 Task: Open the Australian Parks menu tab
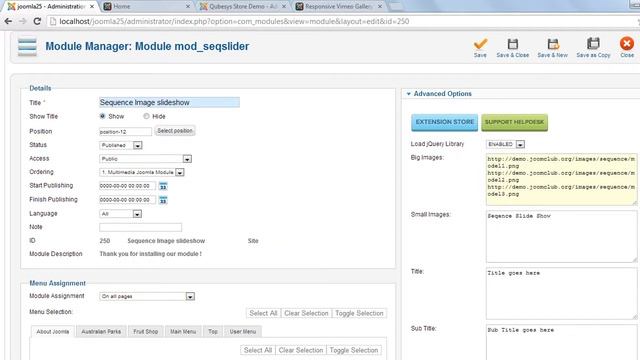[x=101, y=331]
